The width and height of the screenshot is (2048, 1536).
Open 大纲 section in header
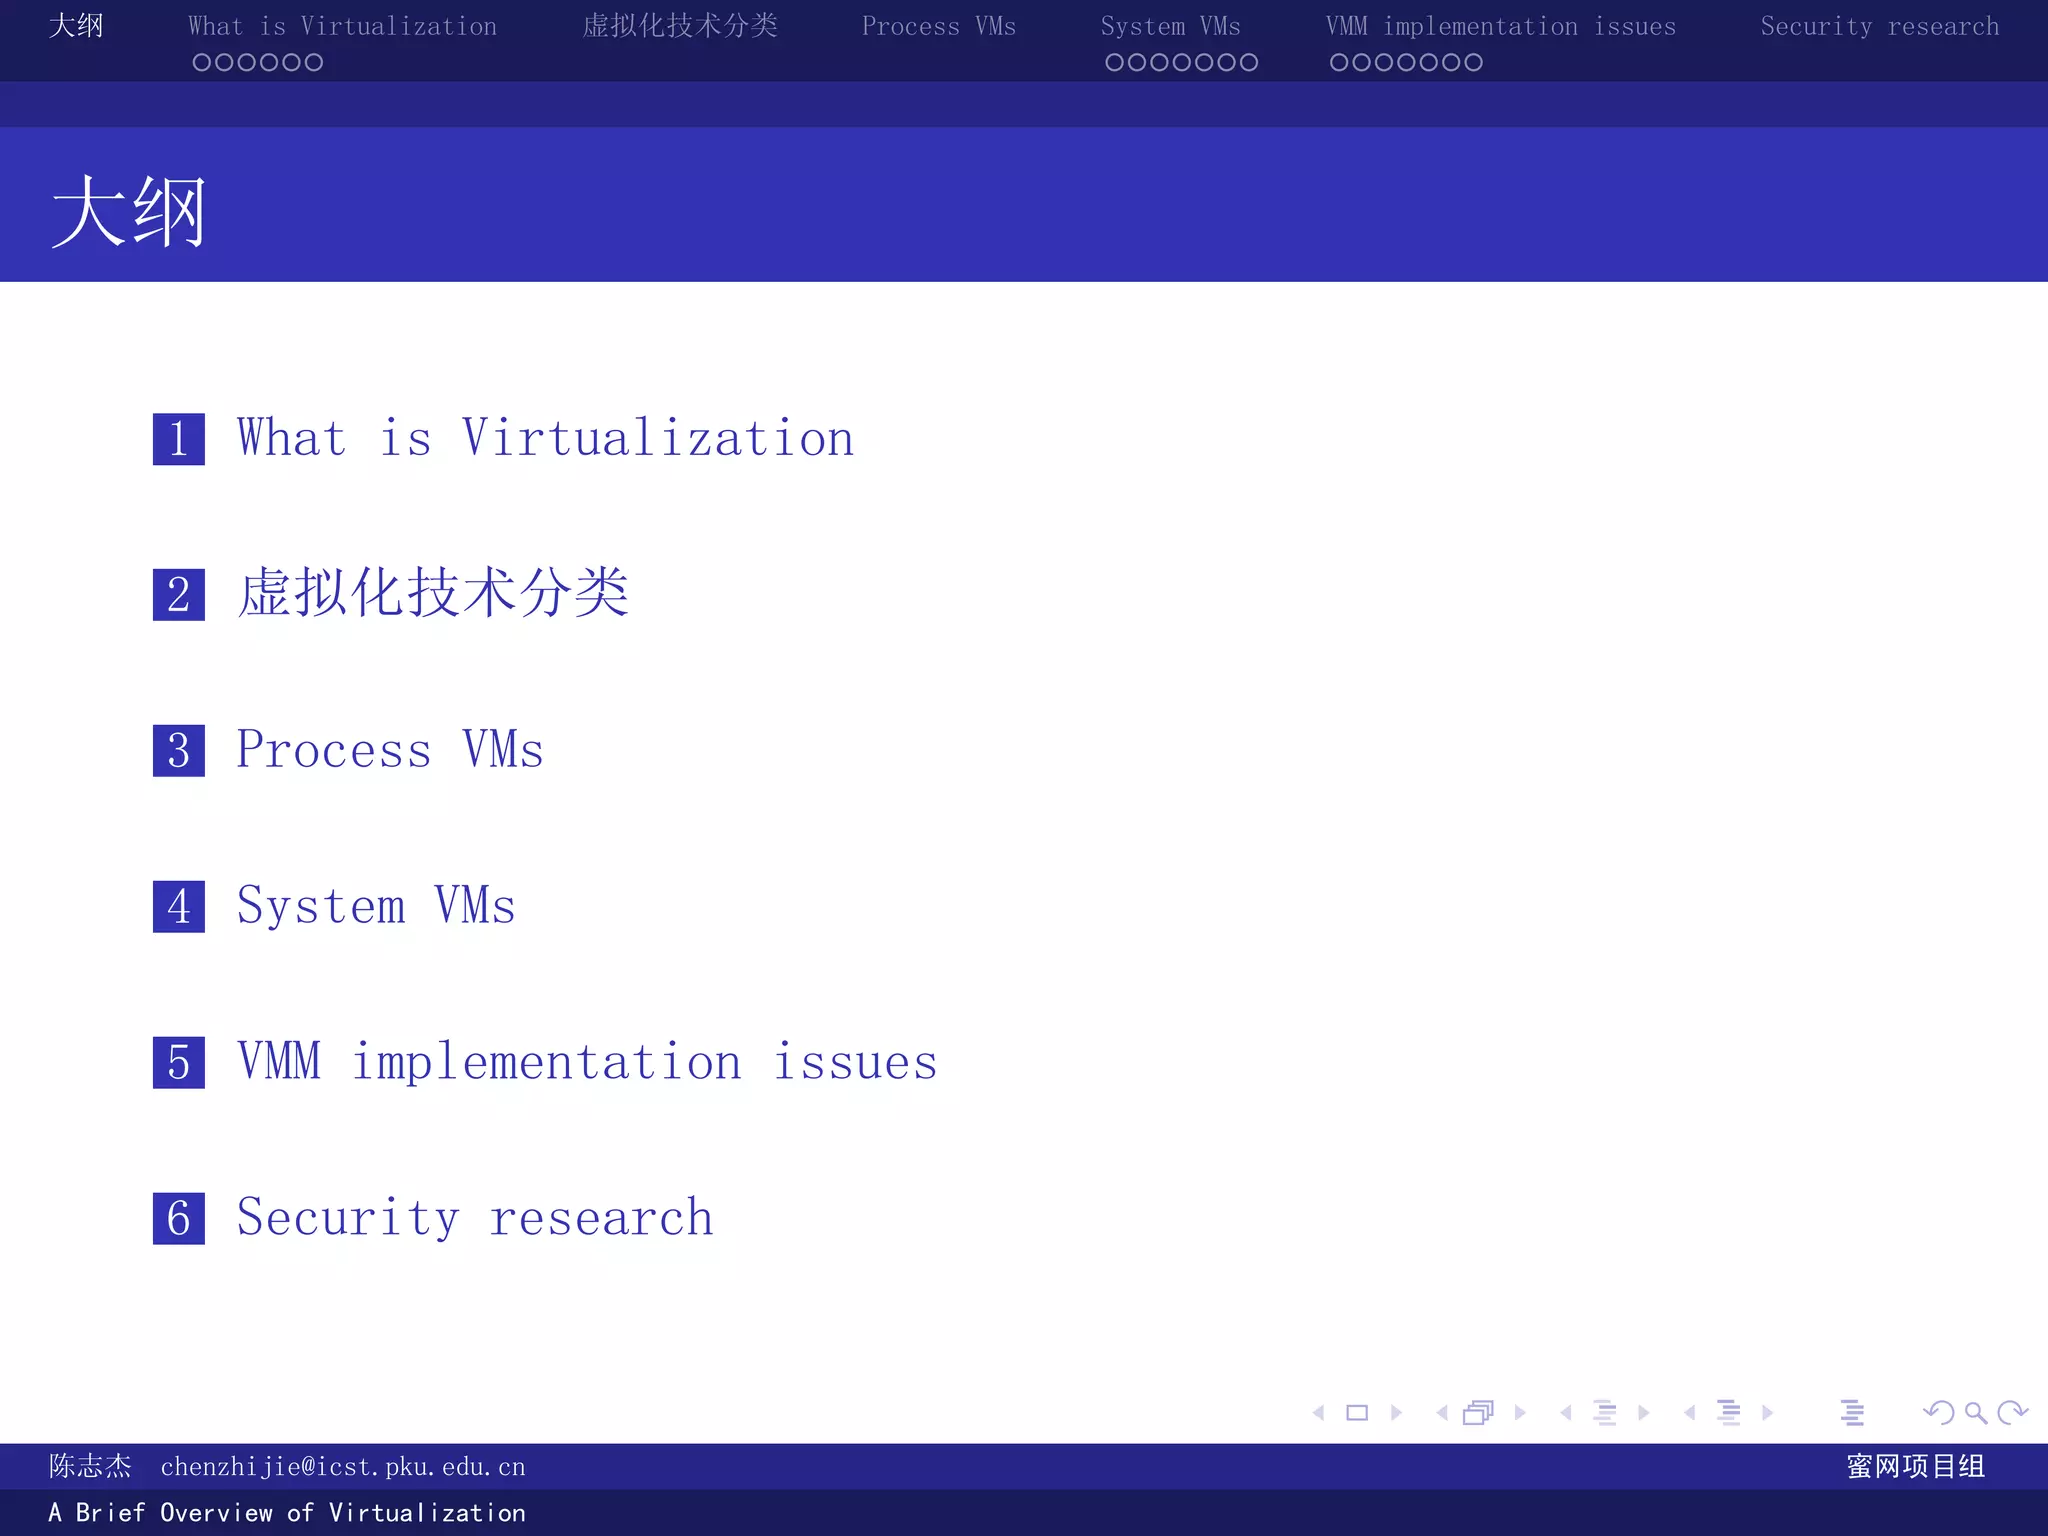(x=76, y=25)
